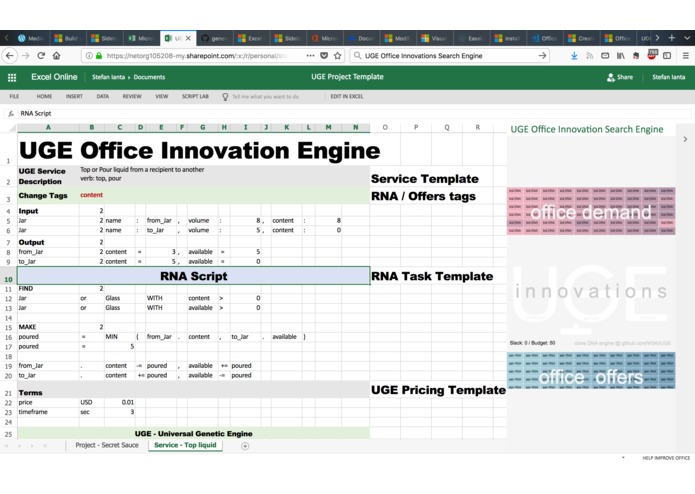Click the red extension icon in toolbar
Screen dimensions: 695x494
tap(652, 55)
